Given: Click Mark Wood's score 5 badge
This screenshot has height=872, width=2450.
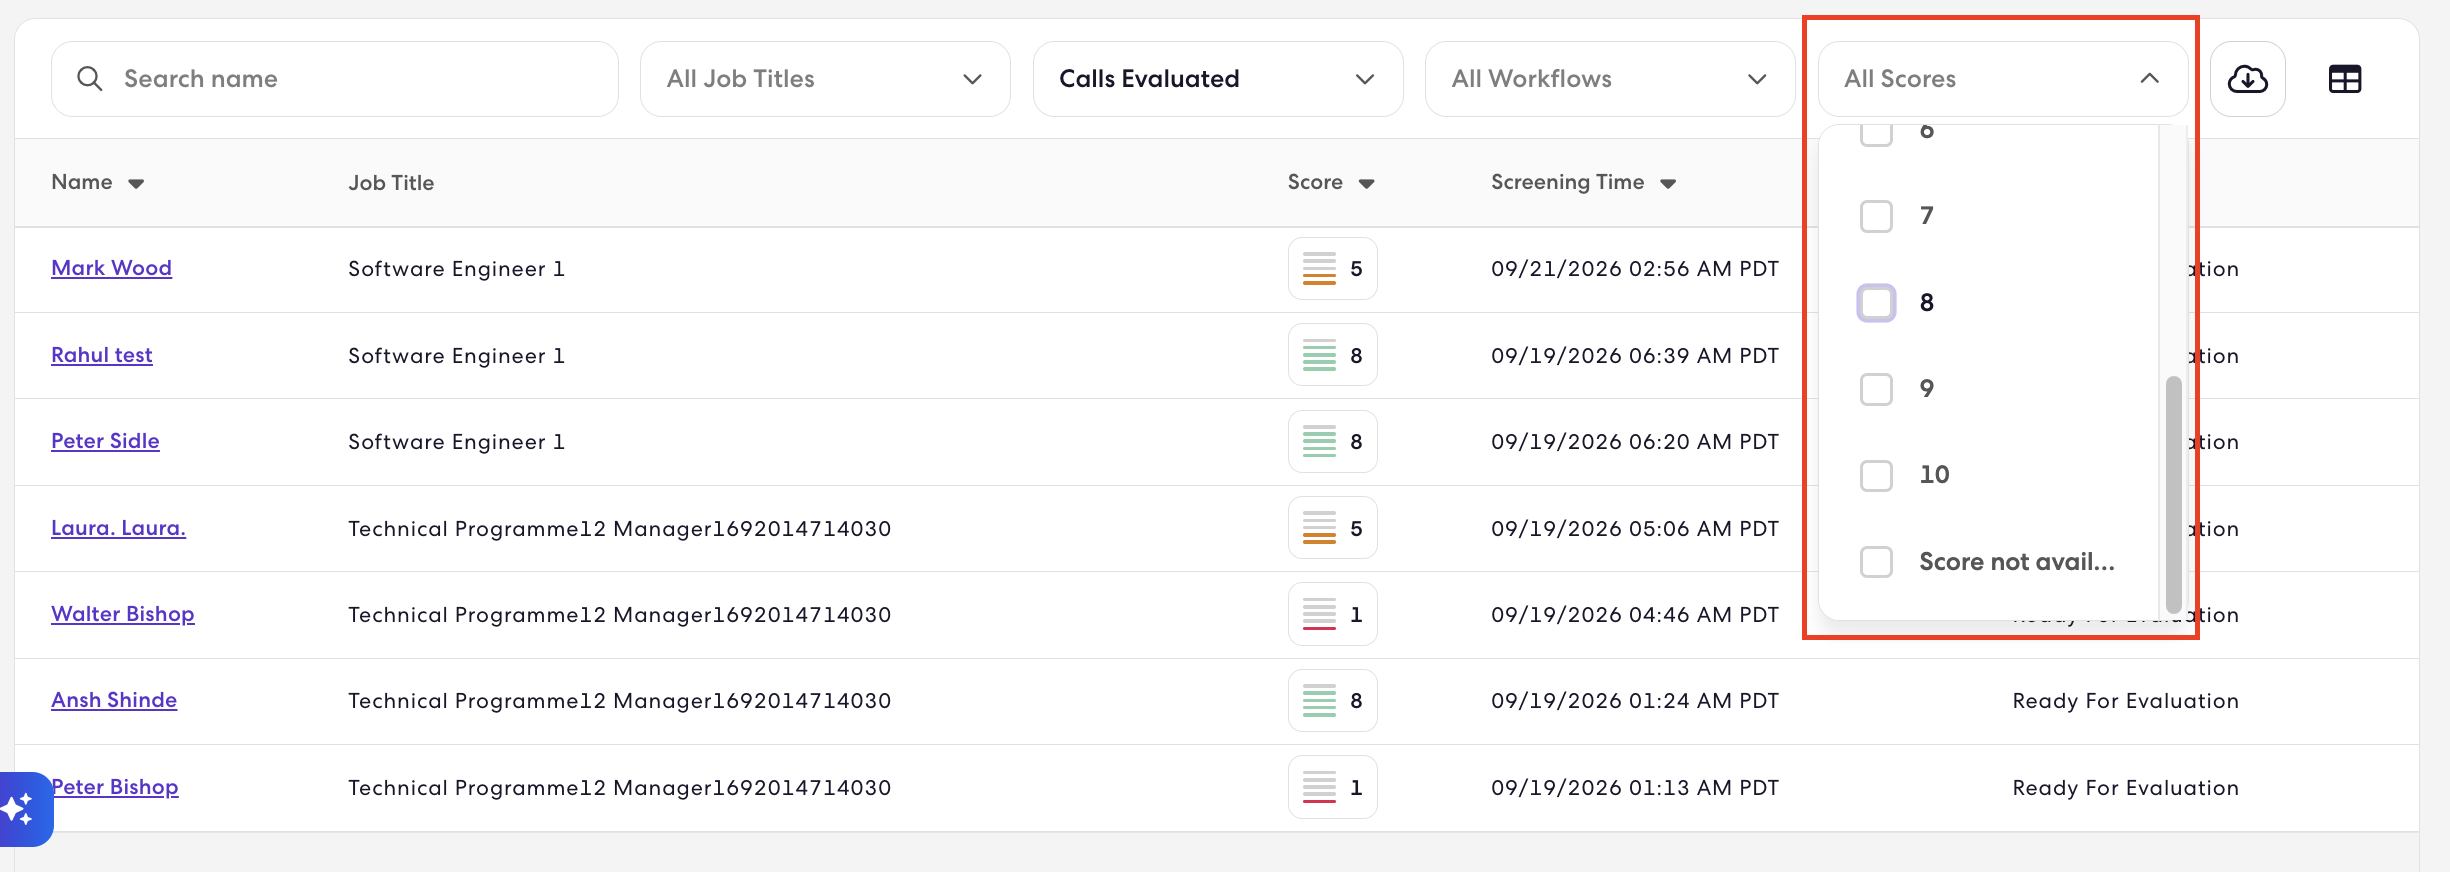Looking at the screenshot, I should [1332, 269].
